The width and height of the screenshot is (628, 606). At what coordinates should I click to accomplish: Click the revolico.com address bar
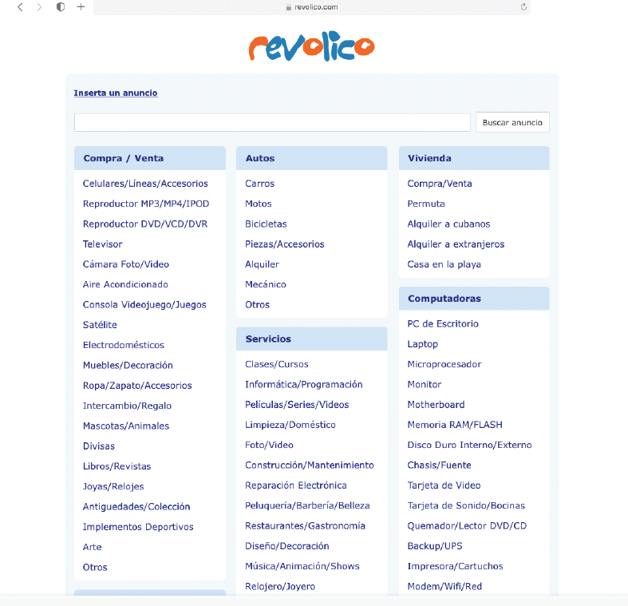click(311, 7)
